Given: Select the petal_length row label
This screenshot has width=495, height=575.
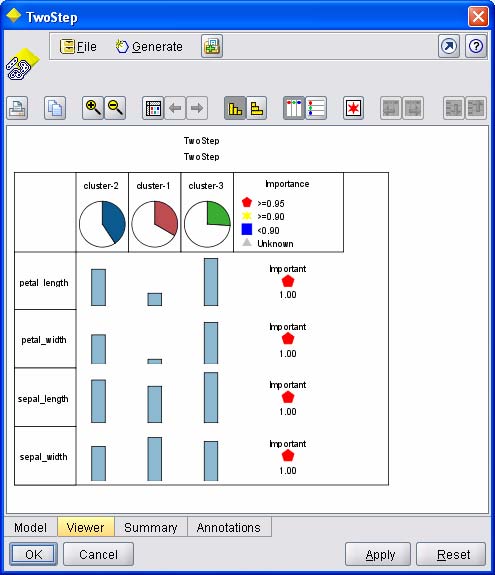Looking at the screenshot, I should pos(44,283).
